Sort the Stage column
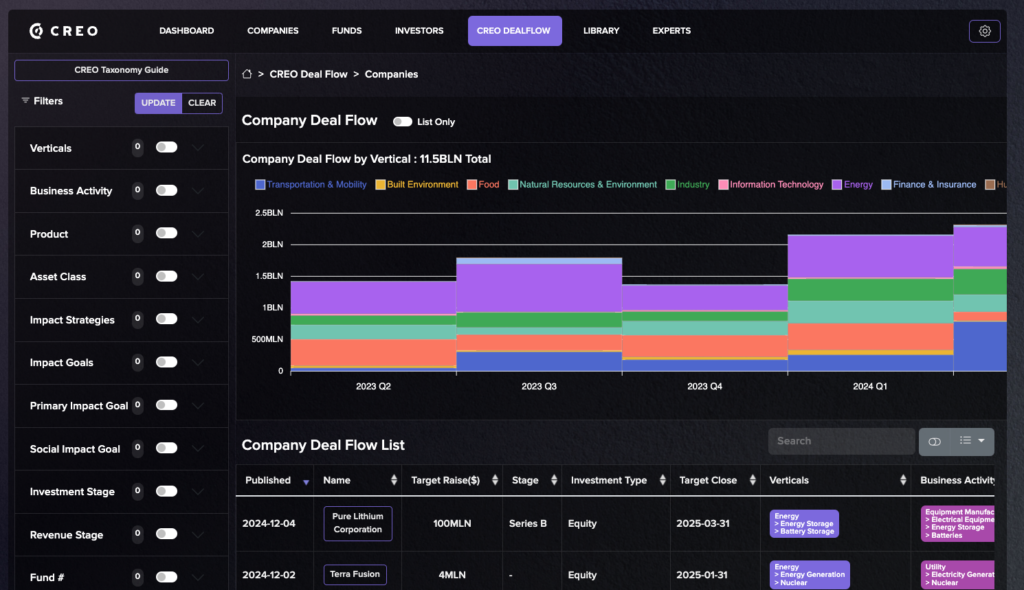This screenshot has width=1024, height=590. [554, 480]
